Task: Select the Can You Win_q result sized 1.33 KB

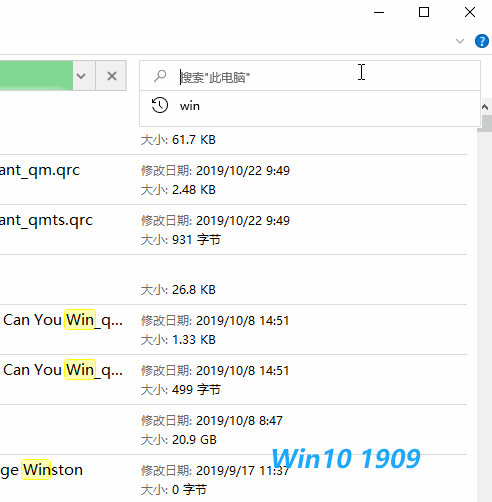Action: 63,320
